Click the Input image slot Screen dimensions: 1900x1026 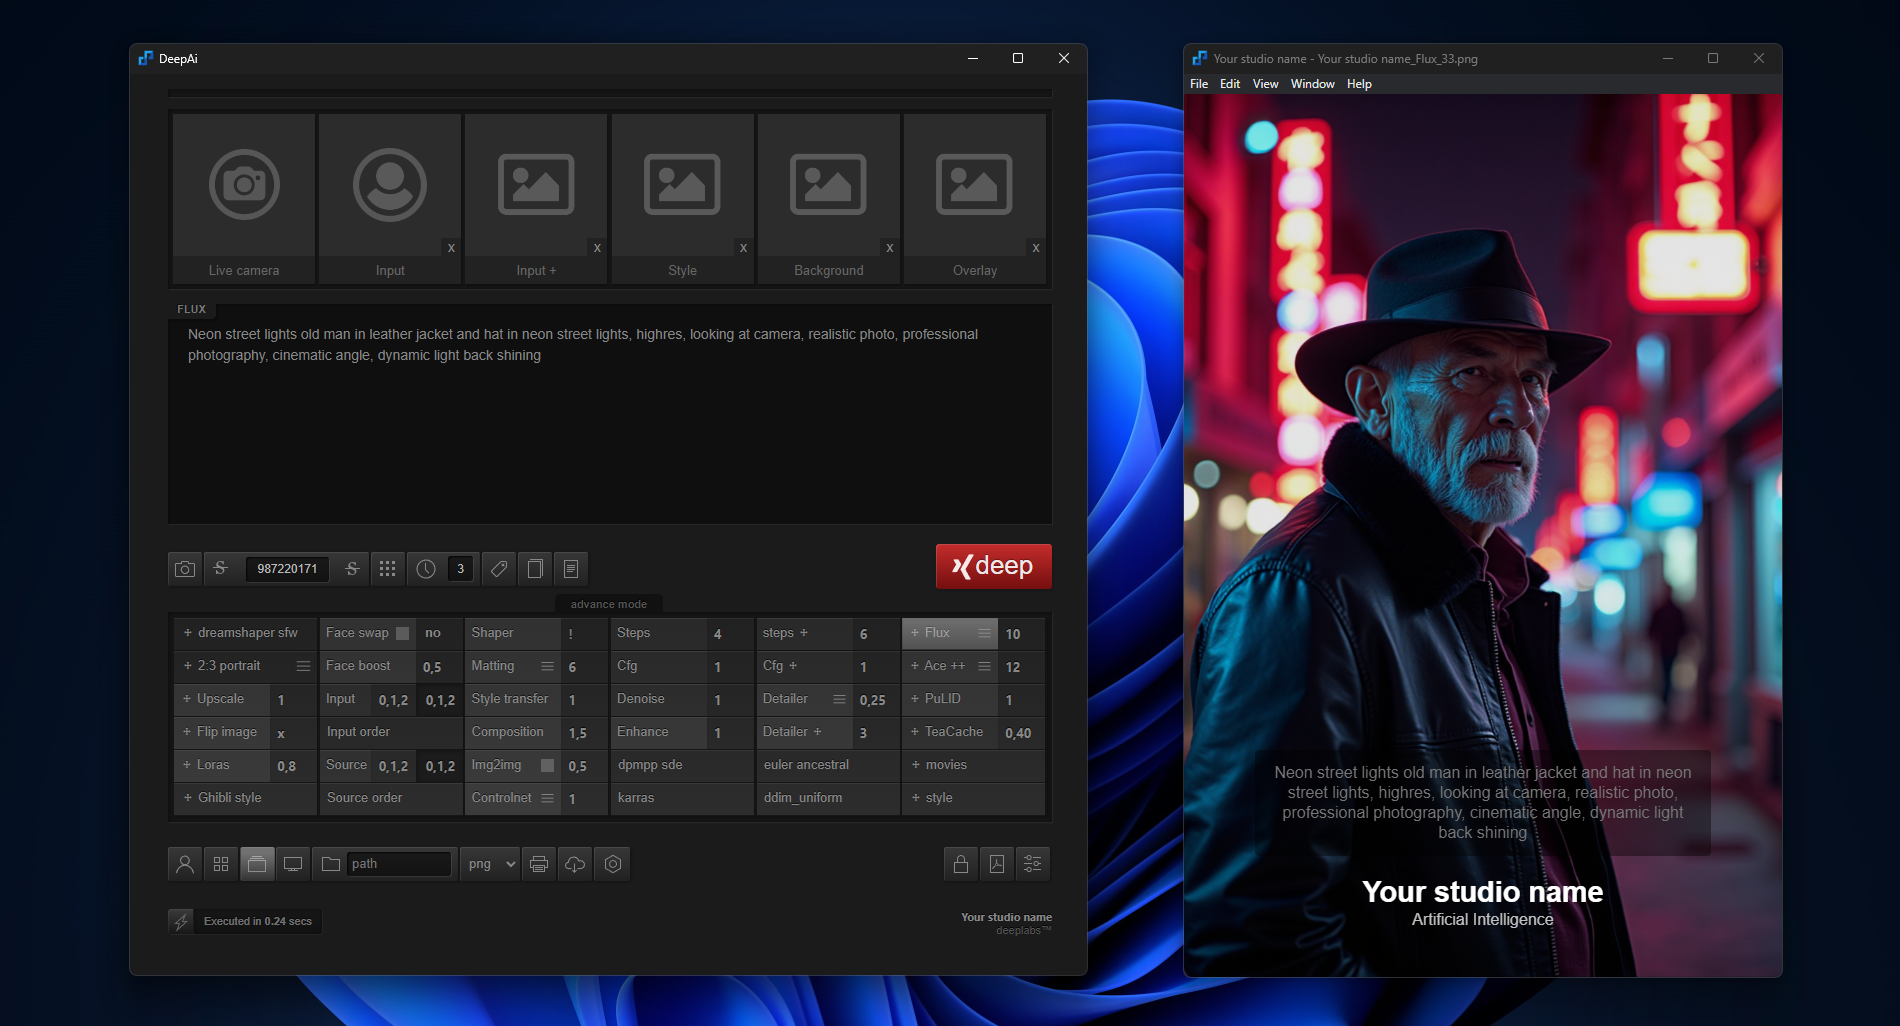pyautogui.click(x=390, y=198)
